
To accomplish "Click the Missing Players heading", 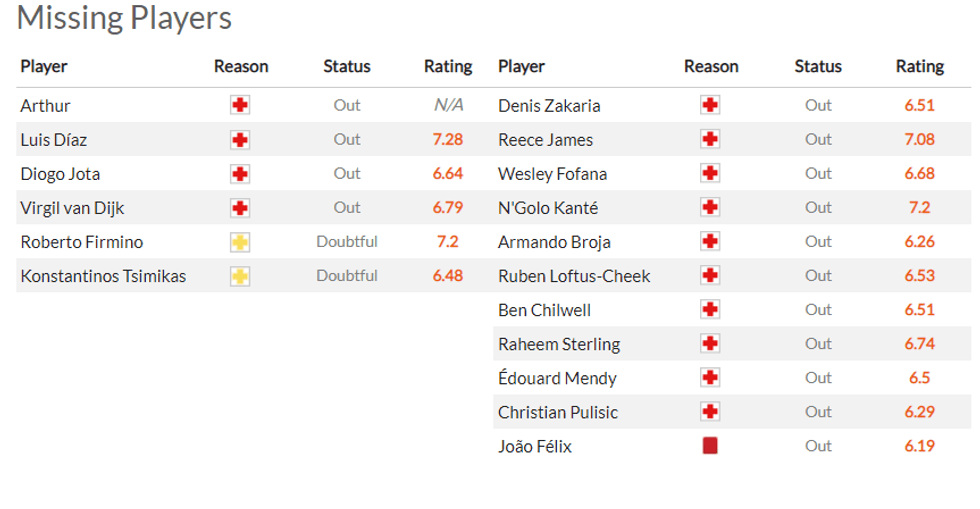I will pos(124,18).
